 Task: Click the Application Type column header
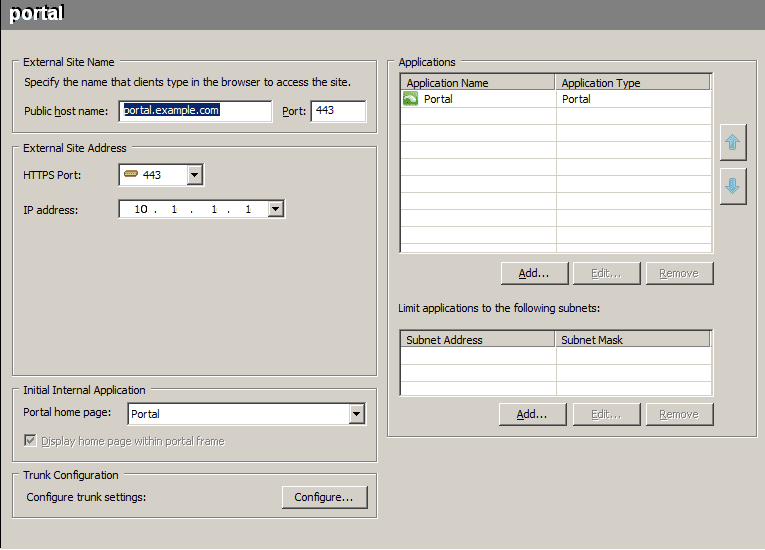[633, 82]
